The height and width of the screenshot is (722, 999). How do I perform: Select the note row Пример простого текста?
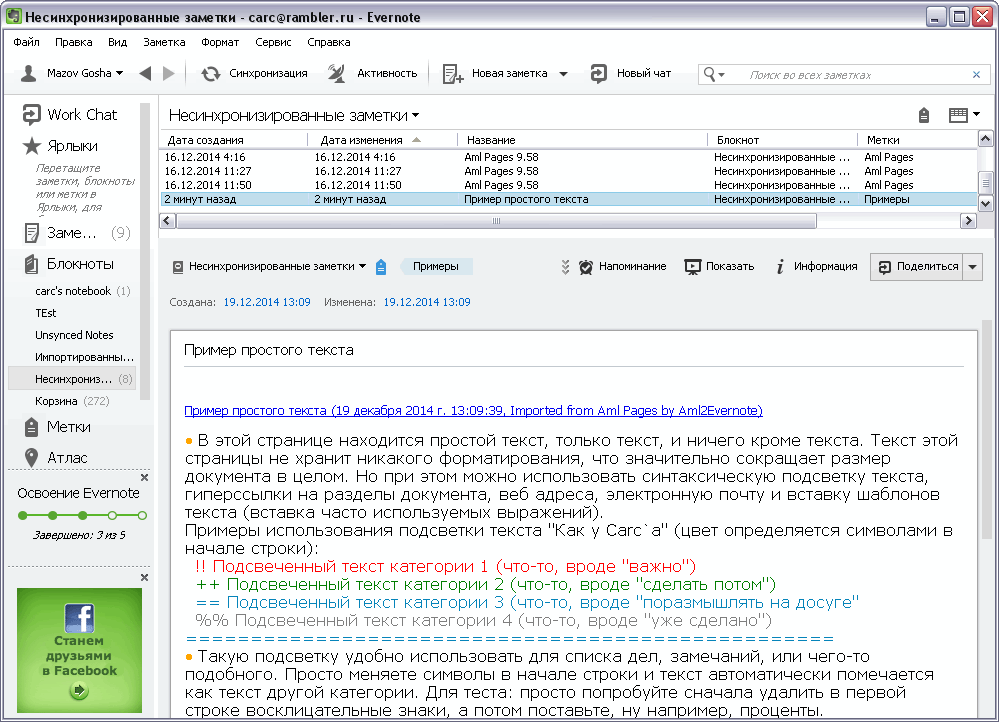(568, 199)
